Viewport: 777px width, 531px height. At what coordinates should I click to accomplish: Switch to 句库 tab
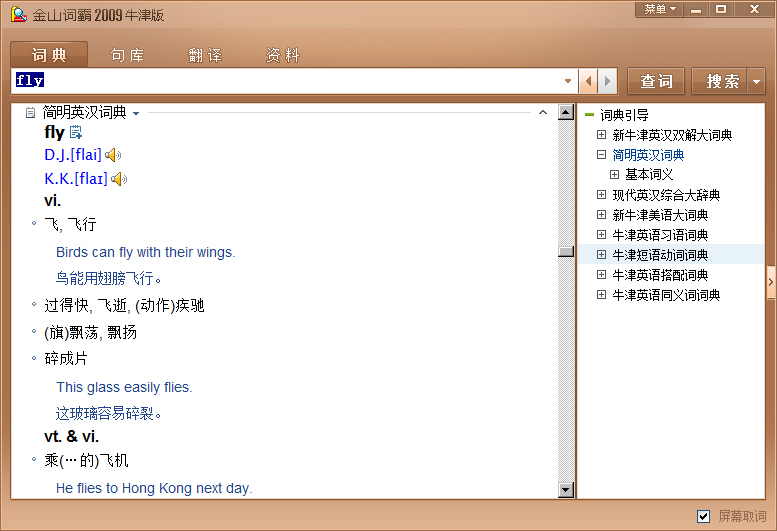click(127, 55)
